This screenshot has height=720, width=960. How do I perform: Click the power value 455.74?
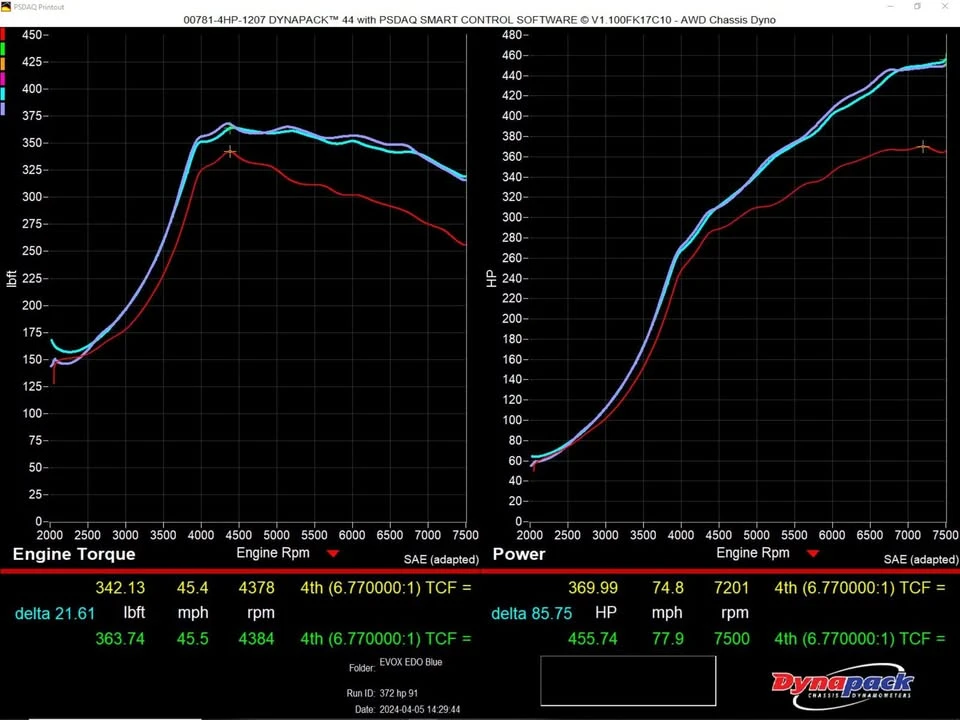tap(593, 639)
